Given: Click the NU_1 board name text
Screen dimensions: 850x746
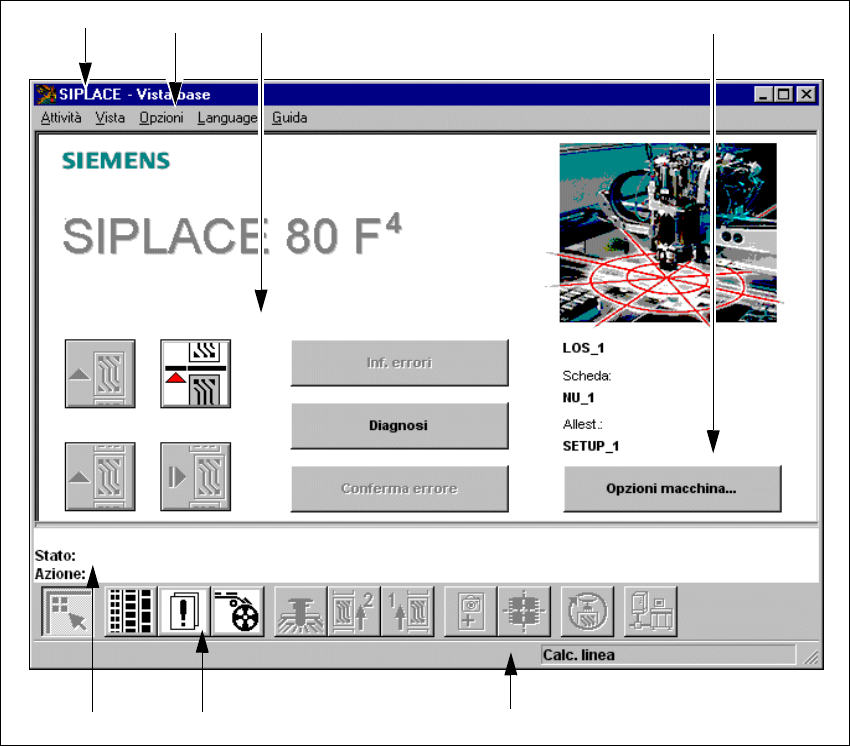Looking at the screenshot, I should (x=578, y=398).
